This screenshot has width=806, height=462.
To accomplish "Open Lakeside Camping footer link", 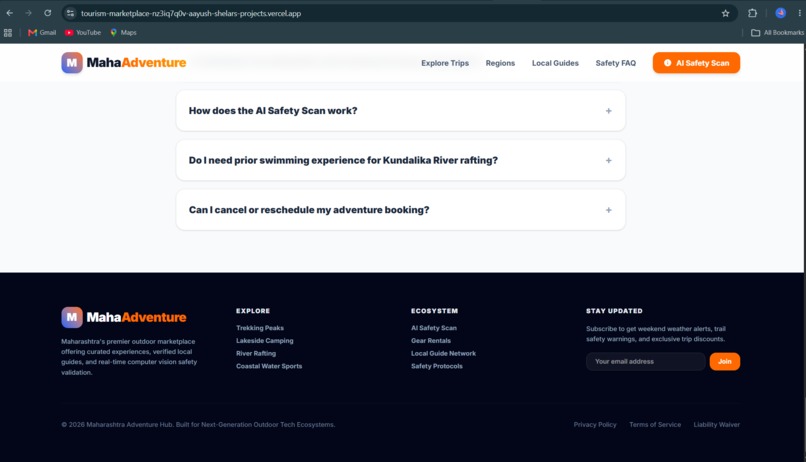I will pos(264,341).
